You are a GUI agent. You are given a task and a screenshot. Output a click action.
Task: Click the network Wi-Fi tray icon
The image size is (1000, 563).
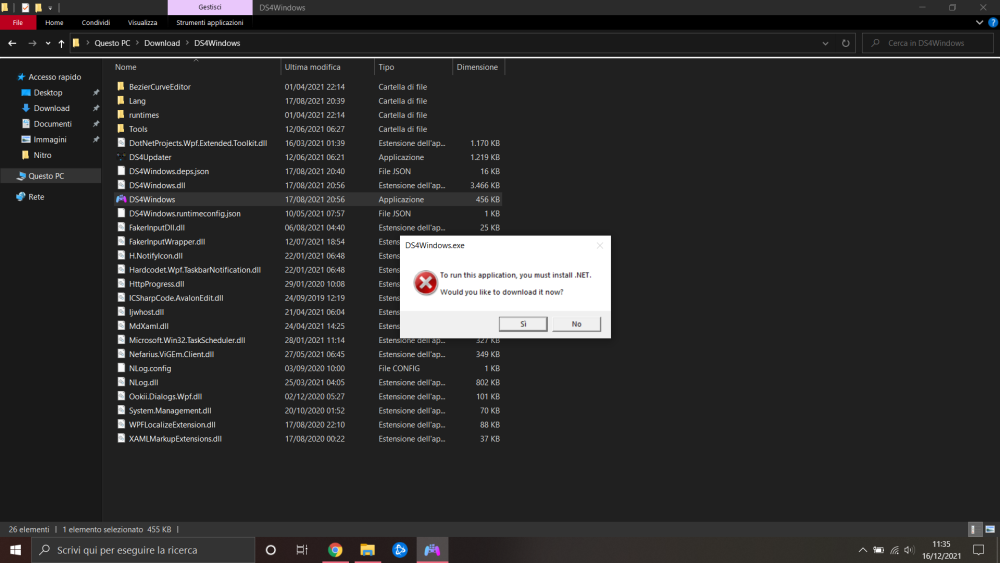(x=894, y=550)
